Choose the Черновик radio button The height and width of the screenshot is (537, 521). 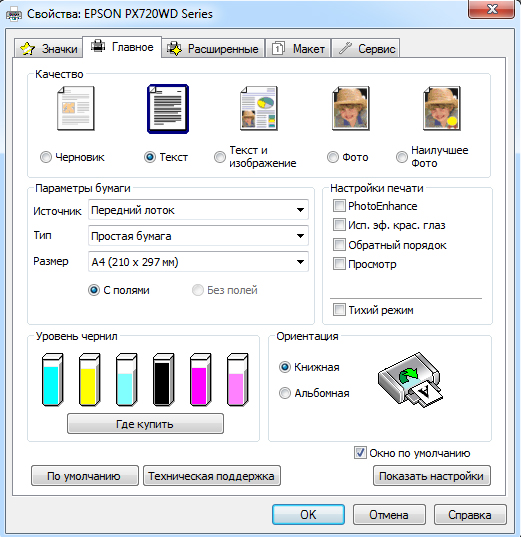pos(46,157)
